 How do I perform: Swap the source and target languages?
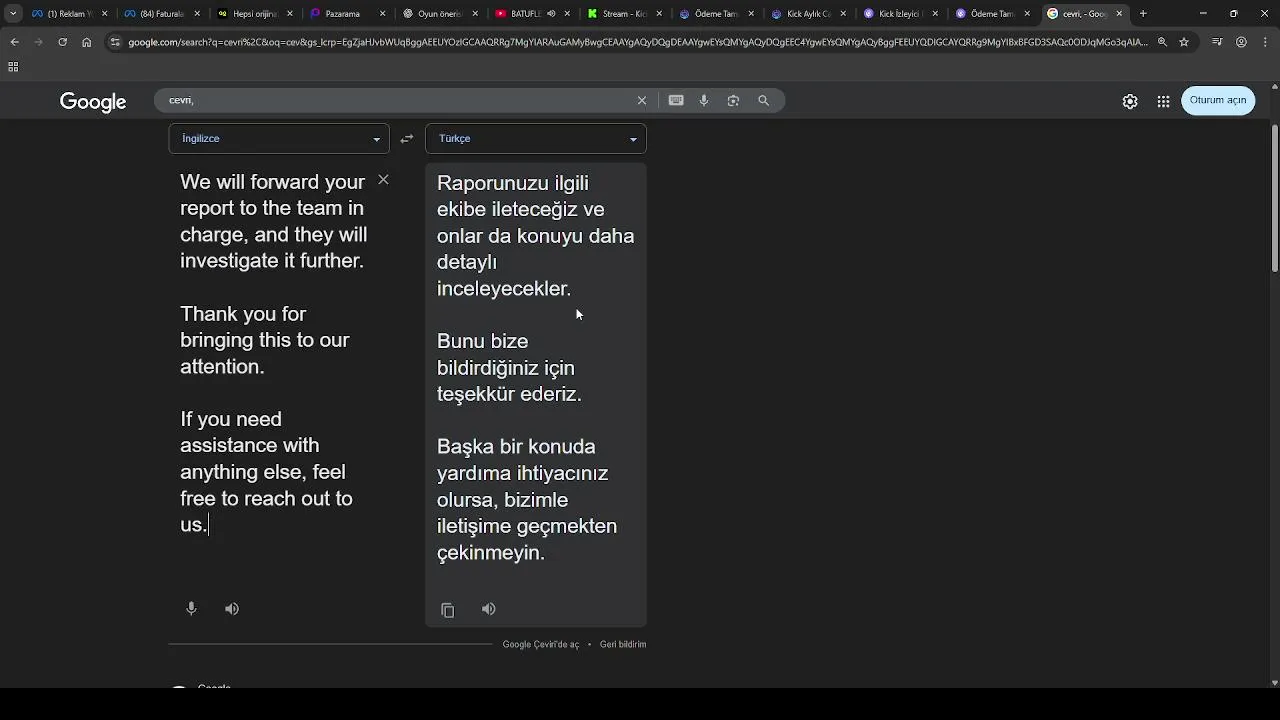tap(406, 139)
